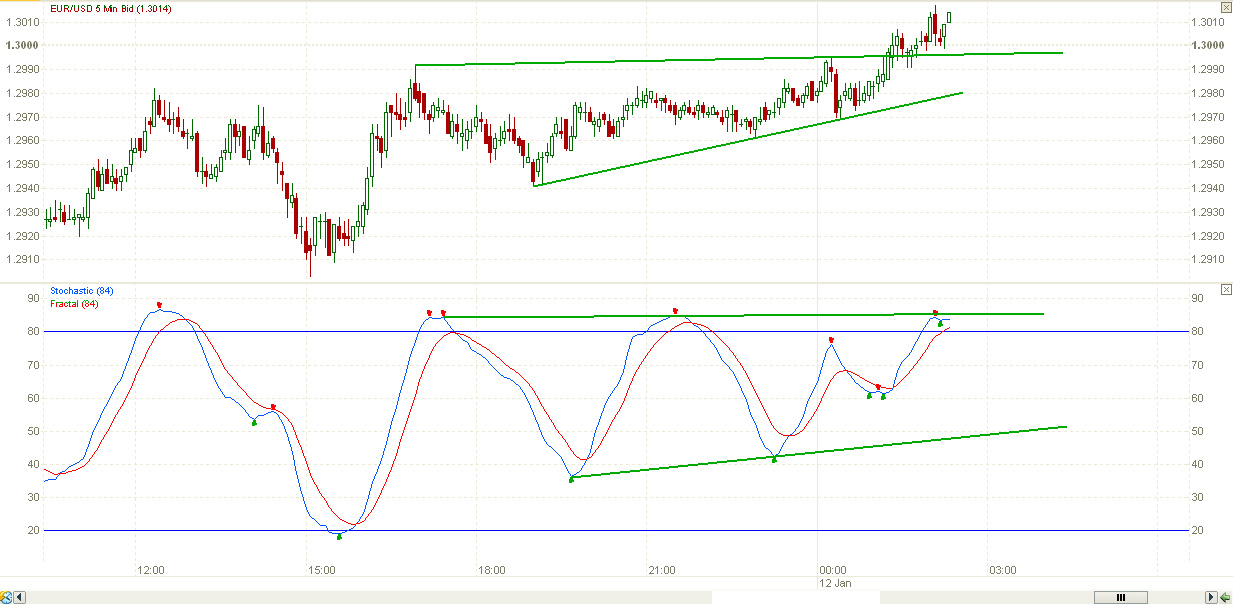Click the 00:00 12 Jan date label
Image resolution: width=1233 pixels, height=605 pixels.
pos(833,576)
